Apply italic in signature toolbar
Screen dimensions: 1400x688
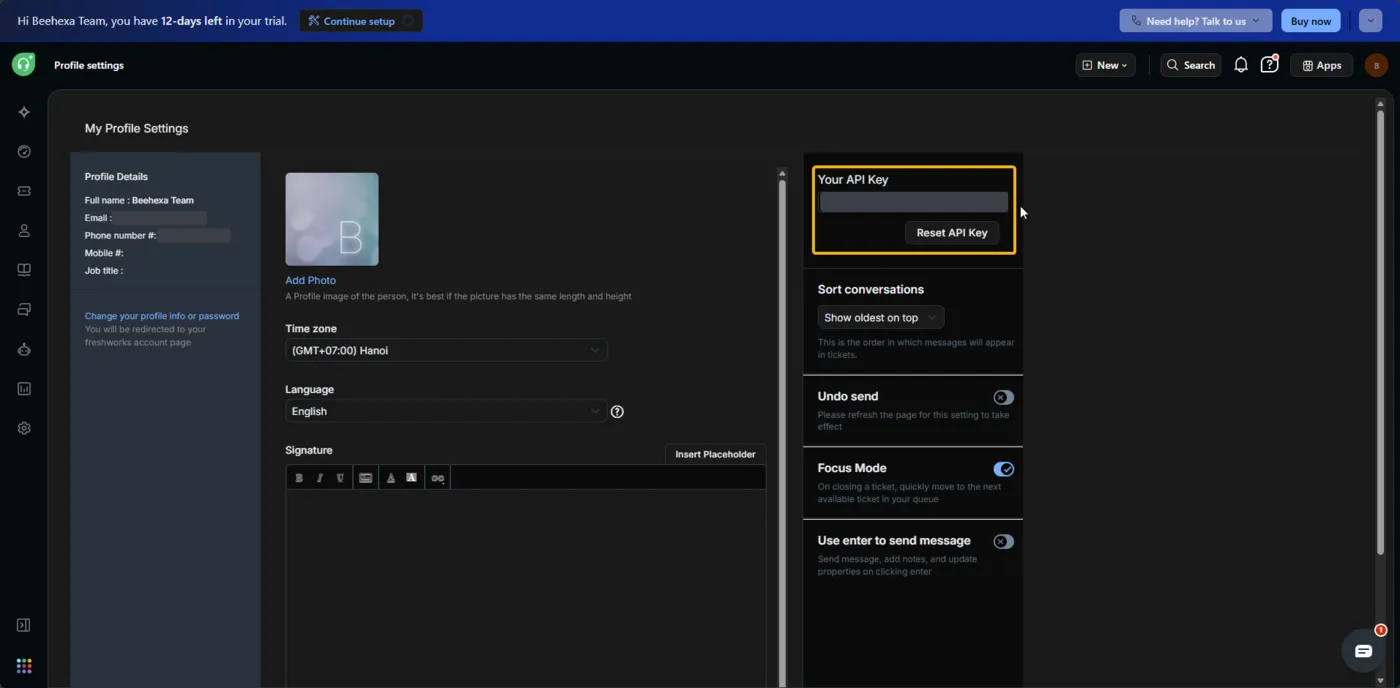click(319, 478)
